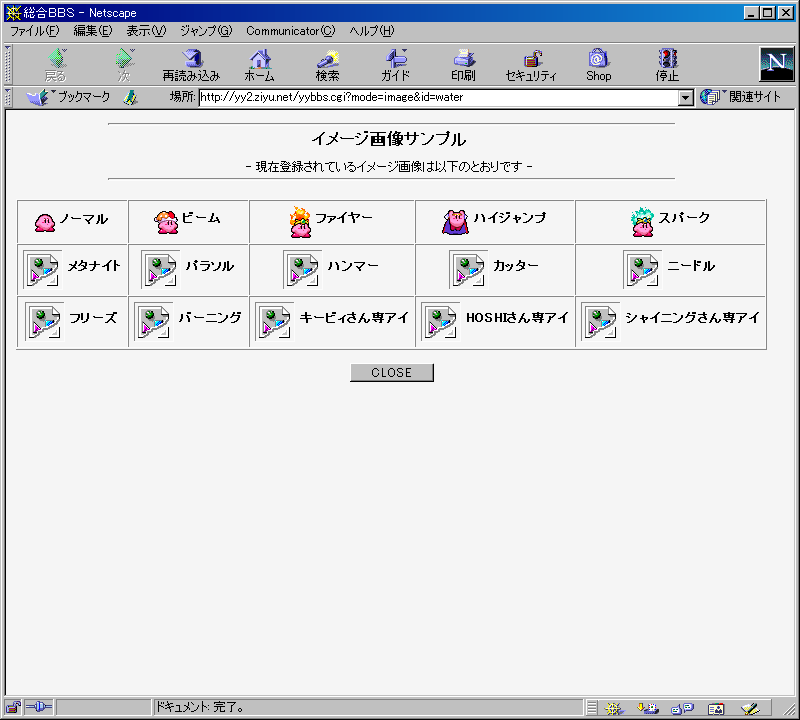Click the online connection status icon
800x720 pixels.
tap(39, 707)
